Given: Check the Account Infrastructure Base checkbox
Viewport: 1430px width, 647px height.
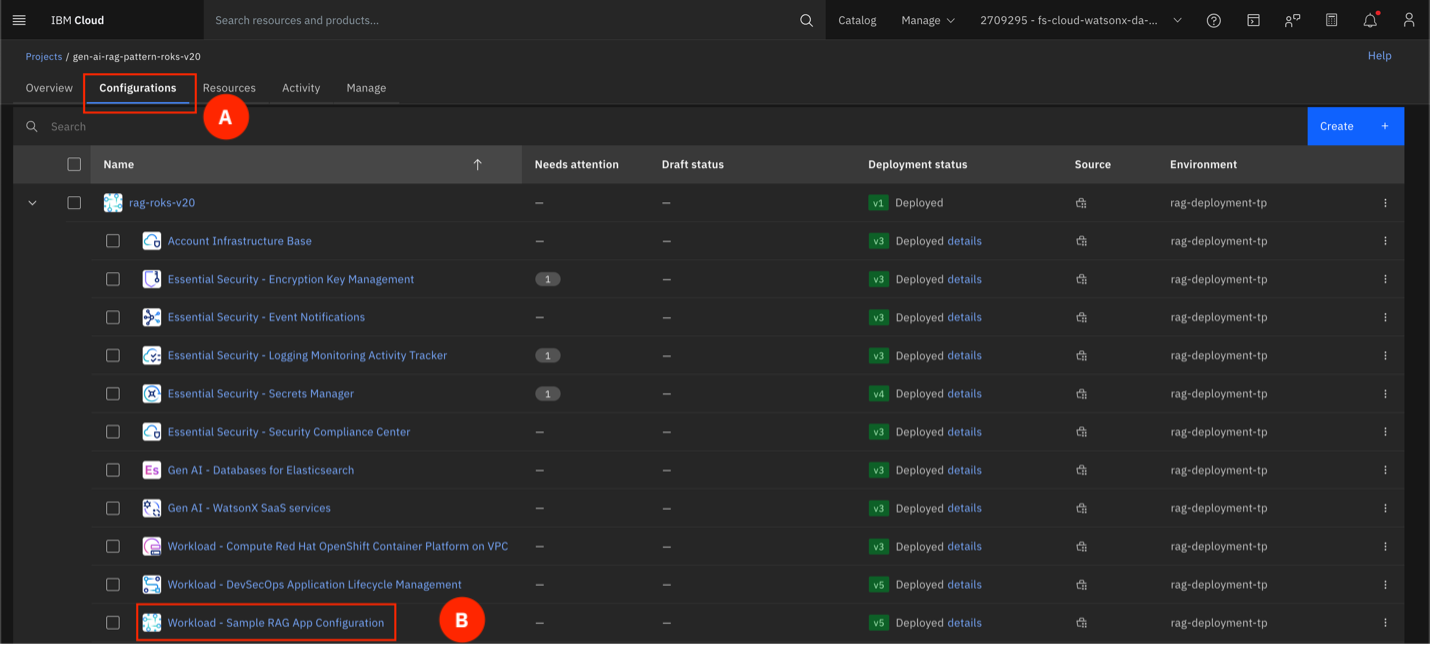Looking at the screenshot, I should [x=113, y=241].
